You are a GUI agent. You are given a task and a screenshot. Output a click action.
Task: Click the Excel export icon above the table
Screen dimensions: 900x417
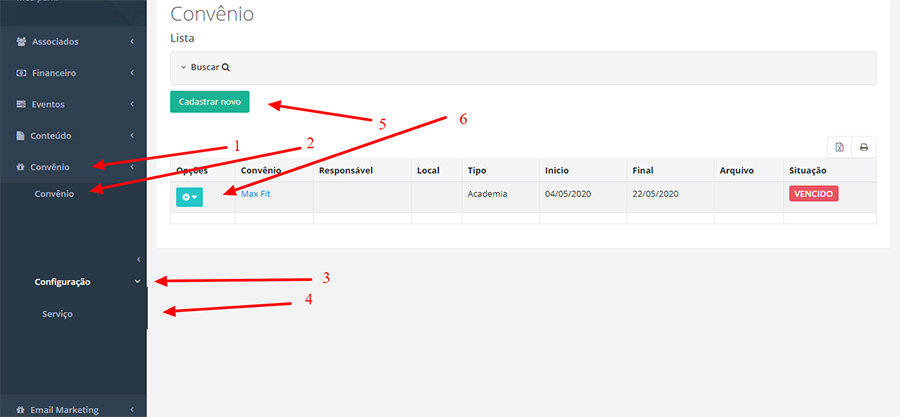coord(839,147)
